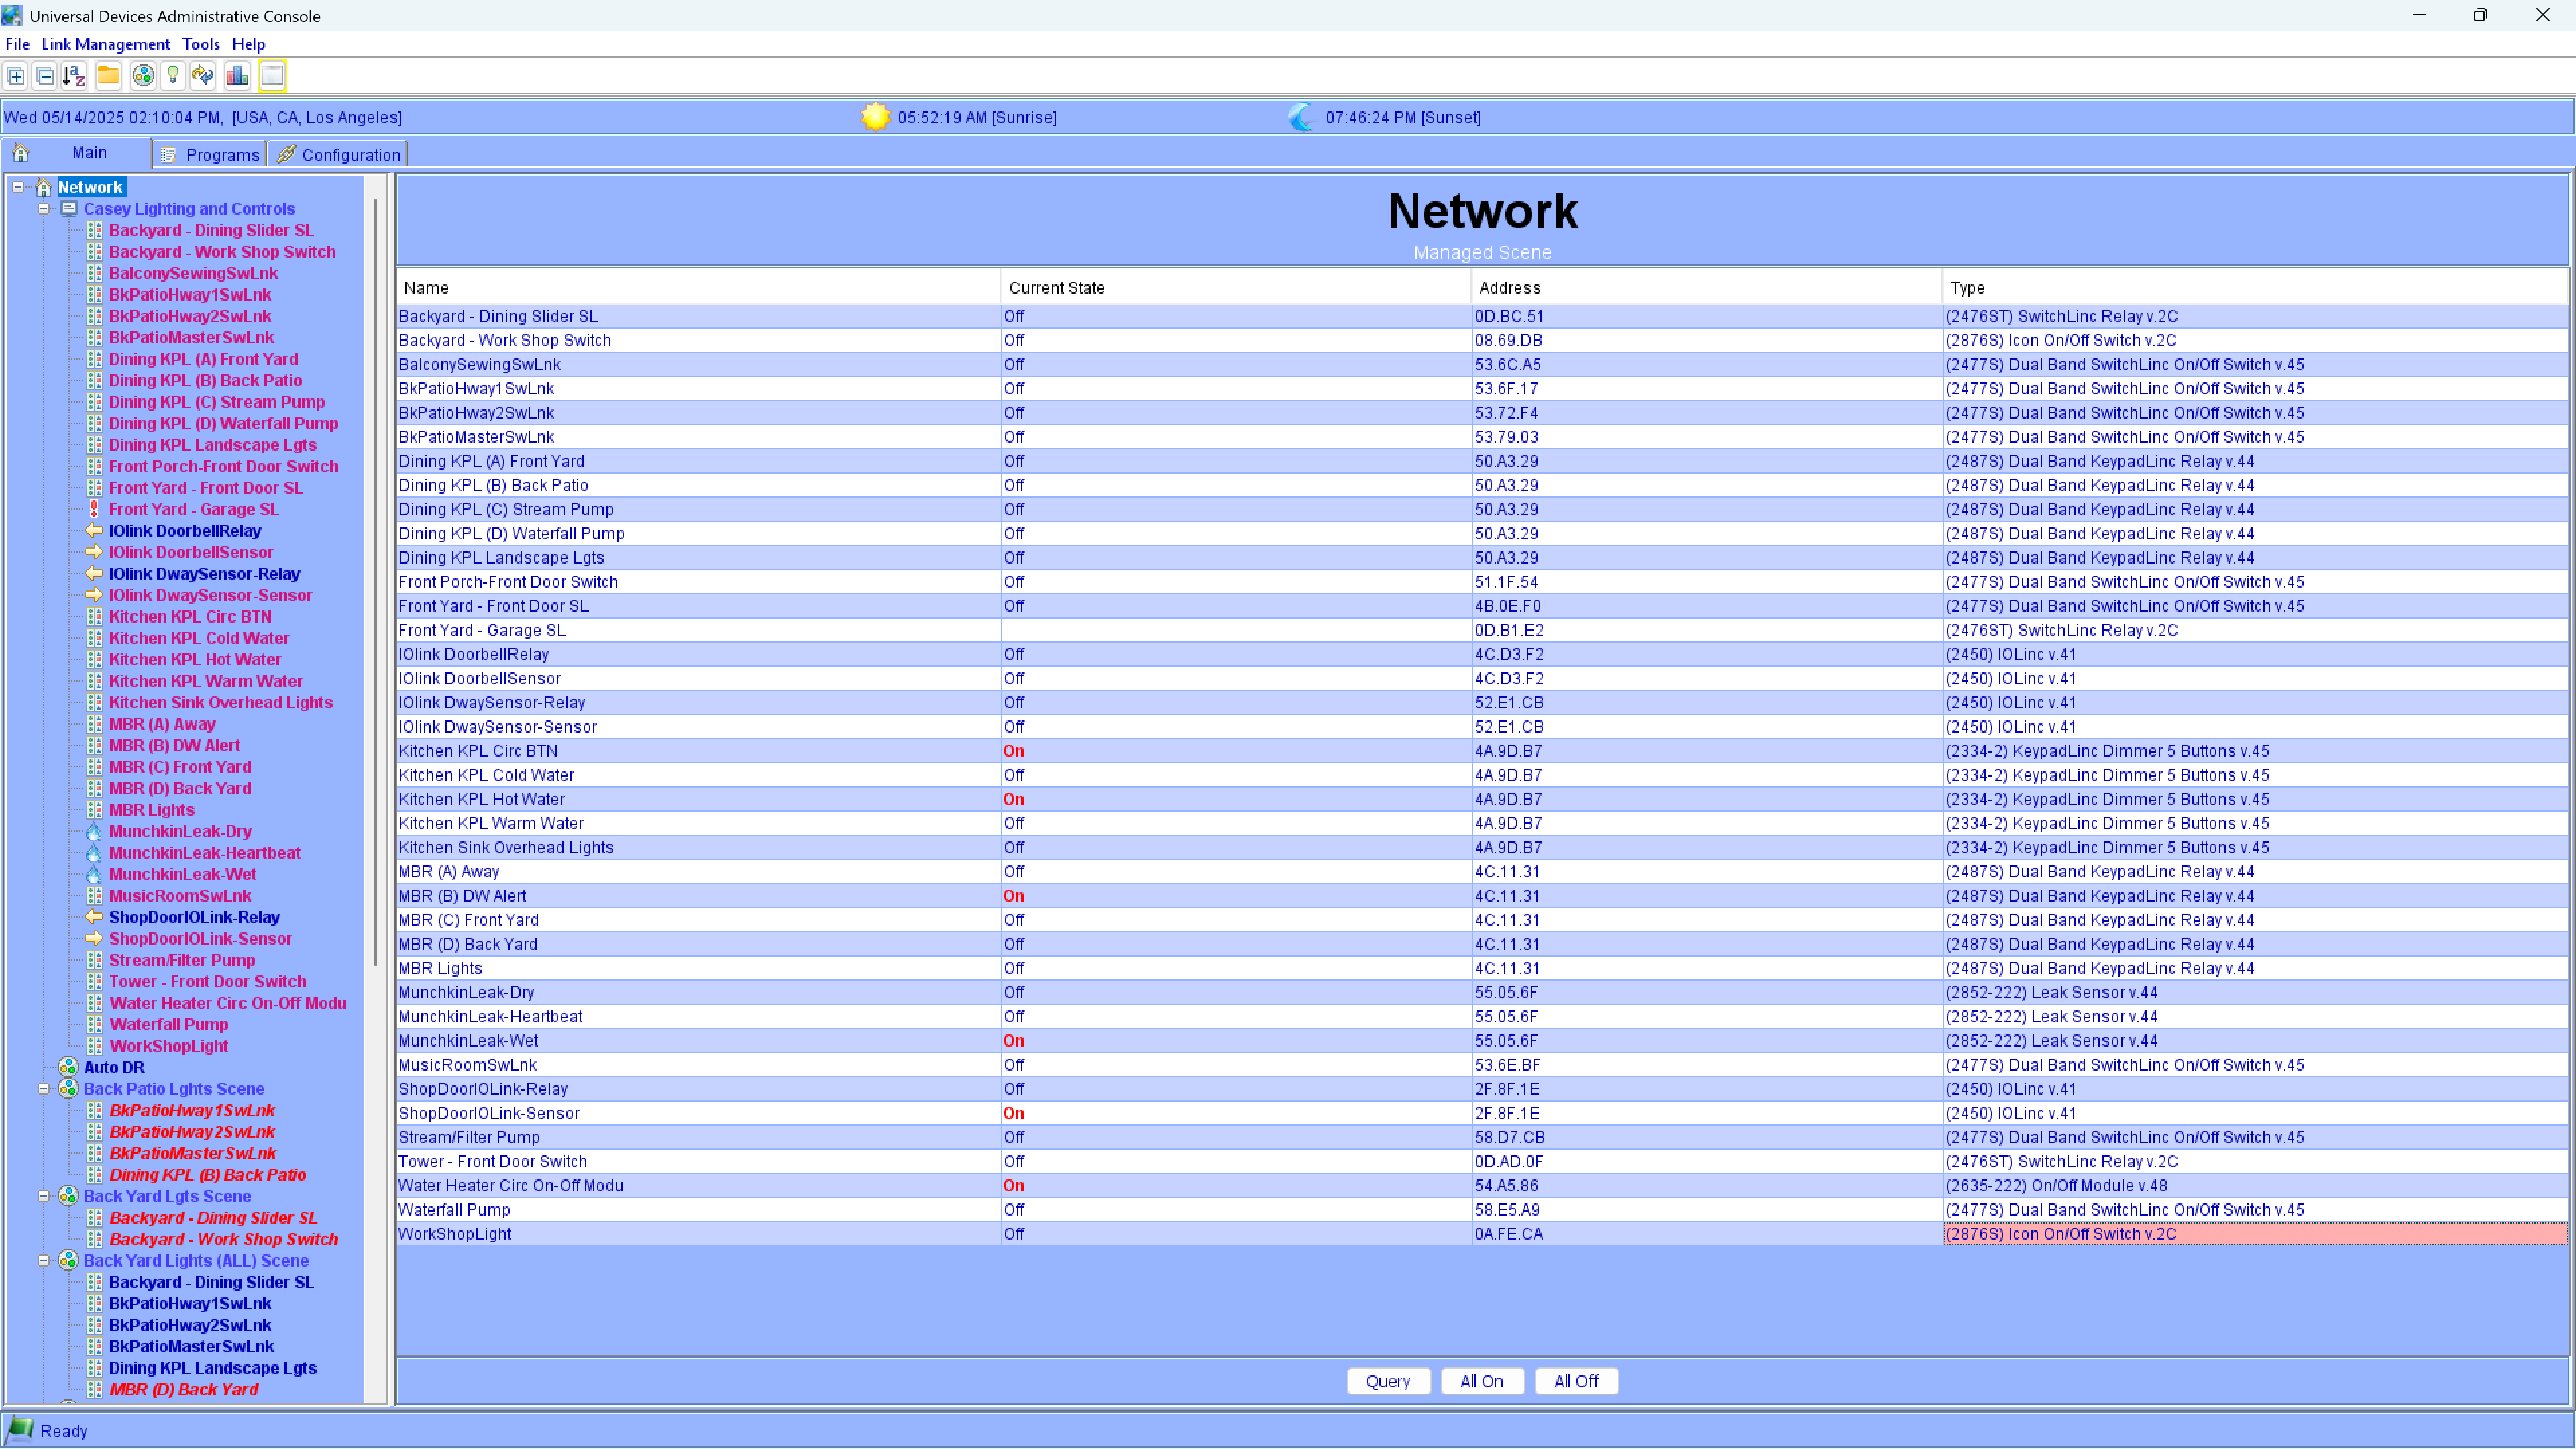Viewport: 2576px width, 1449px height.
Task: Select Dining KPL (B) Back Patio under Back Patio scene
Action: pos(207,1175)
